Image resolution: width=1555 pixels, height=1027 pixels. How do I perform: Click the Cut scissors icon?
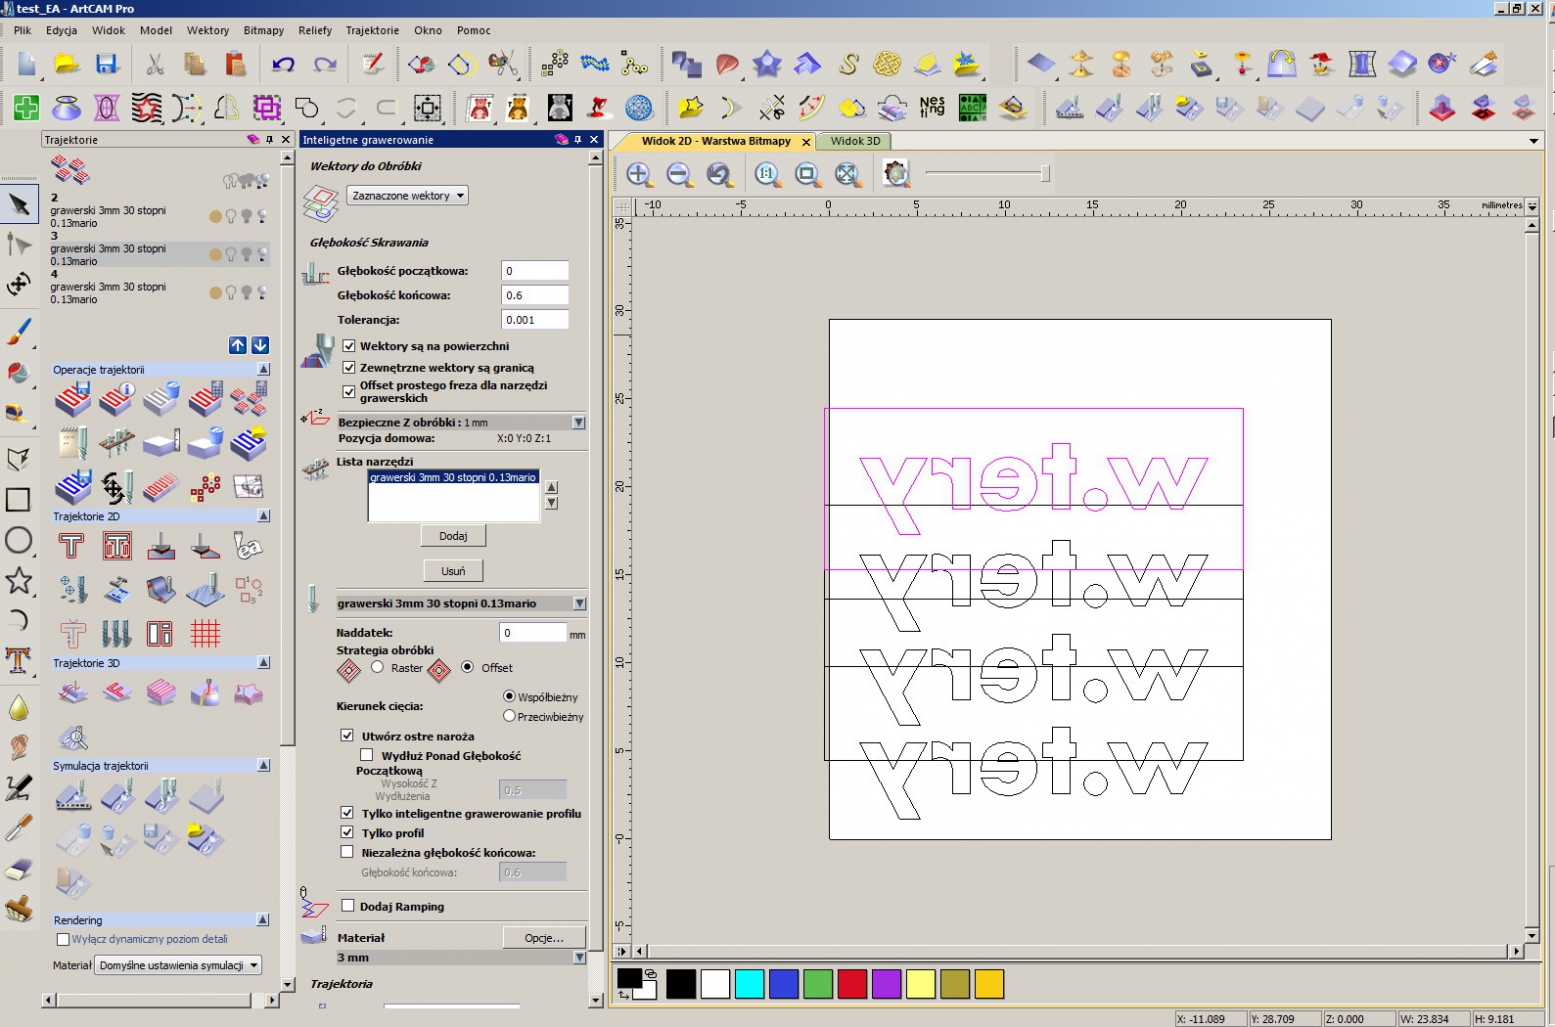point(155,65)
